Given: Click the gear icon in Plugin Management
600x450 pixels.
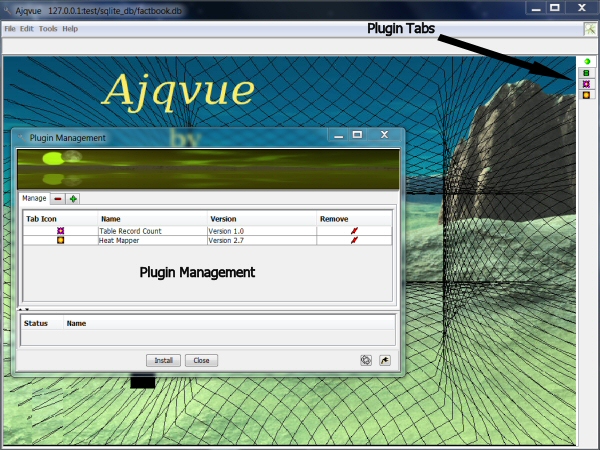Looking at the screenshot, I should point(366,360).
